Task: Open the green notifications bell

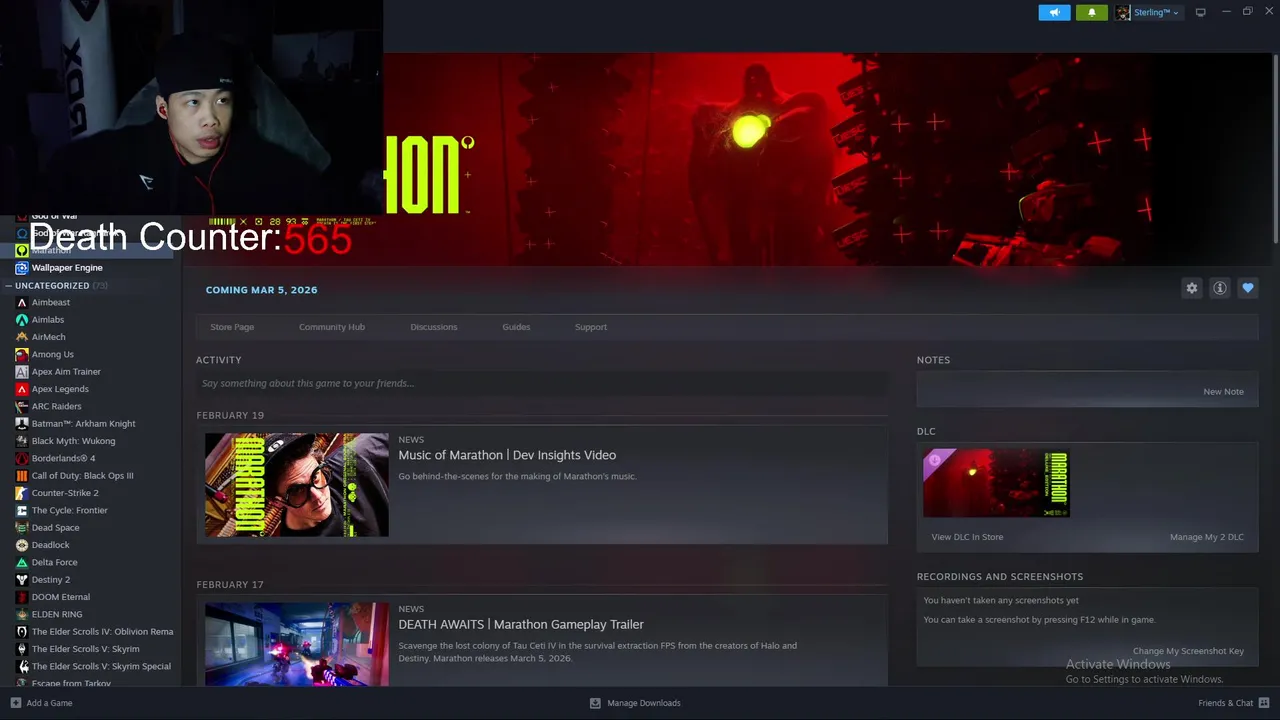Action: [1091, 12]
